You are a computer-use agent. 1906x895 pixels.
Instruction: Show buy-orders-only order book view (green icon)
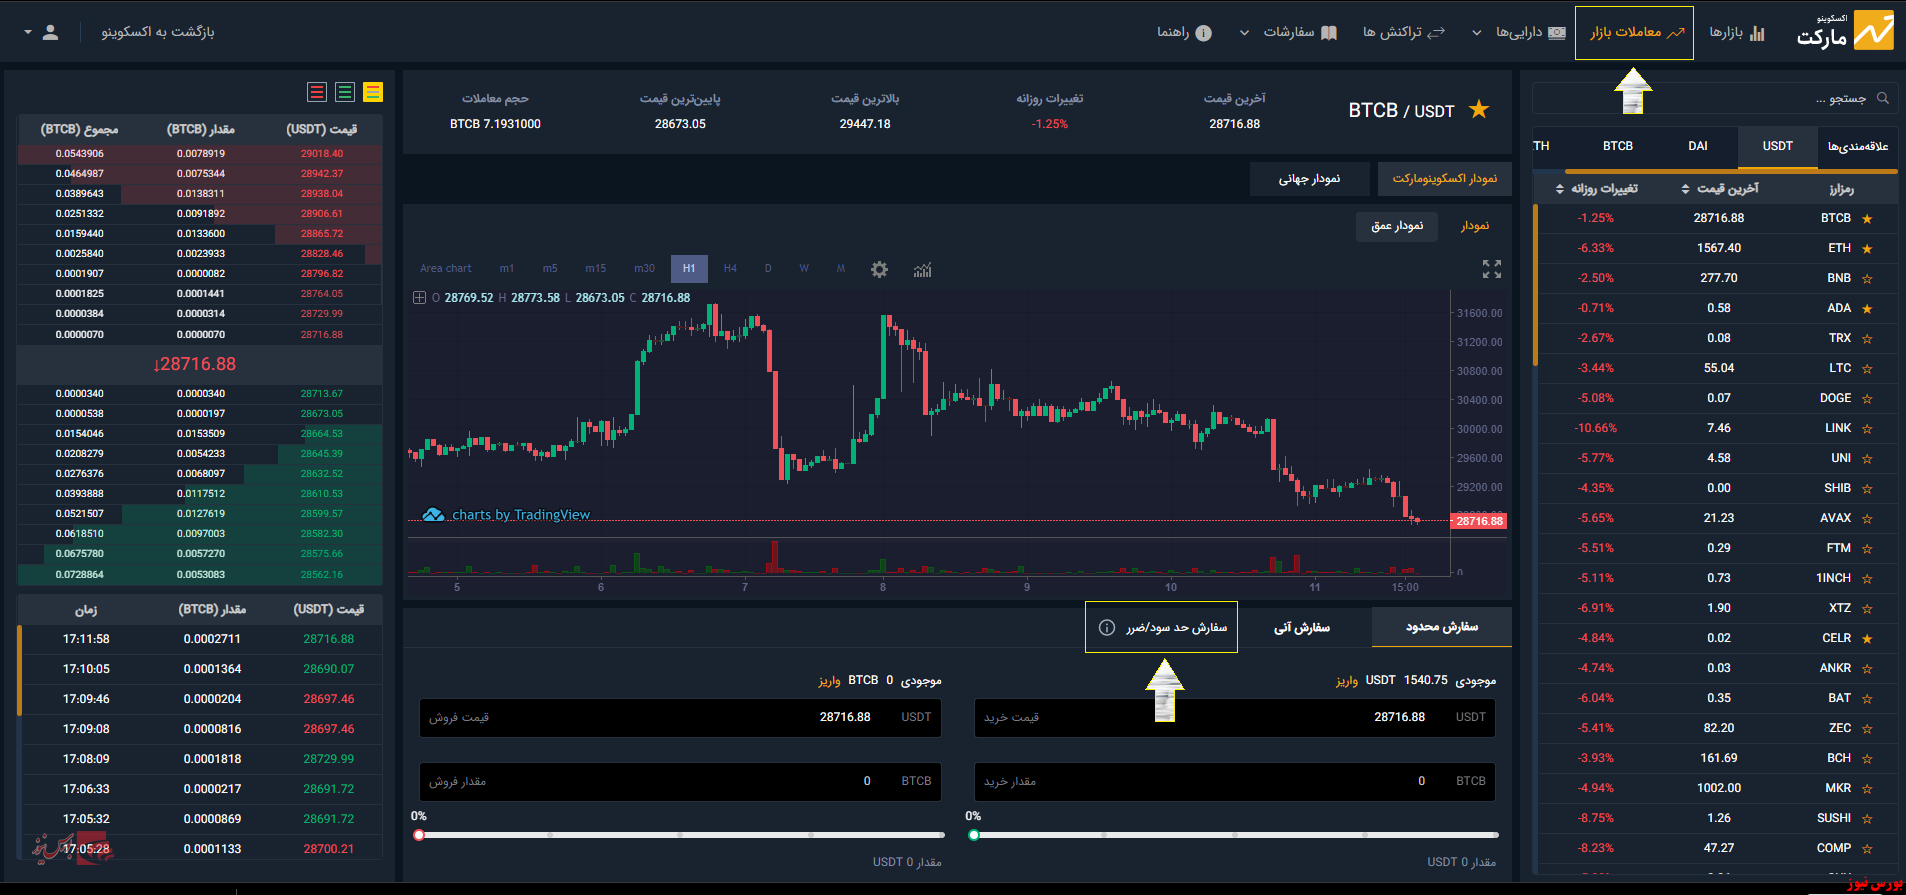(345, 92)
